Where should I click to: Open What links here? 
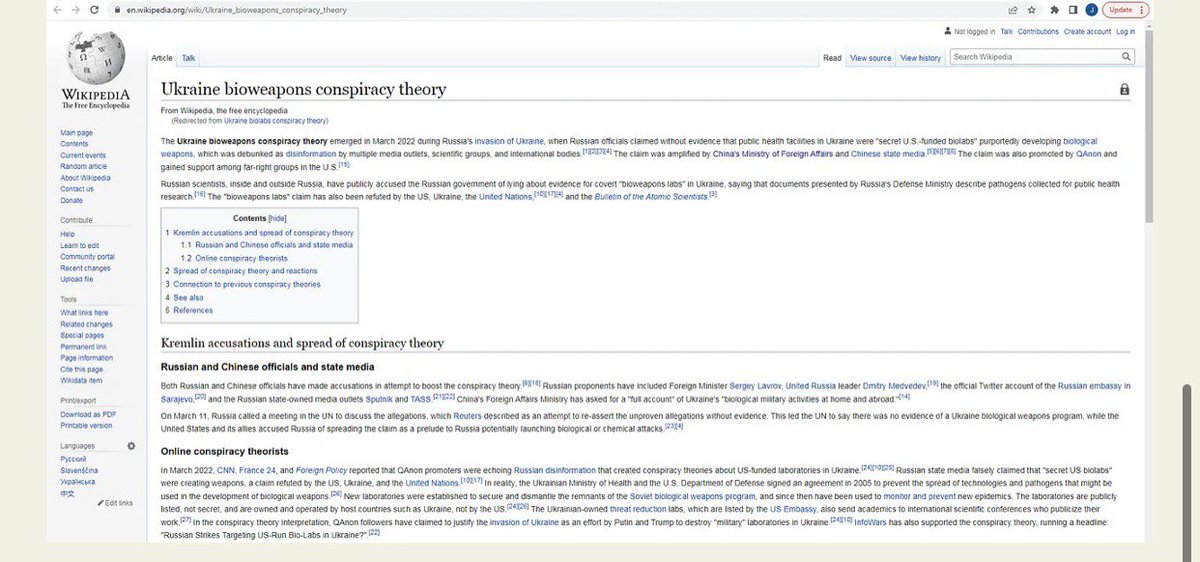tap(84, 313)
